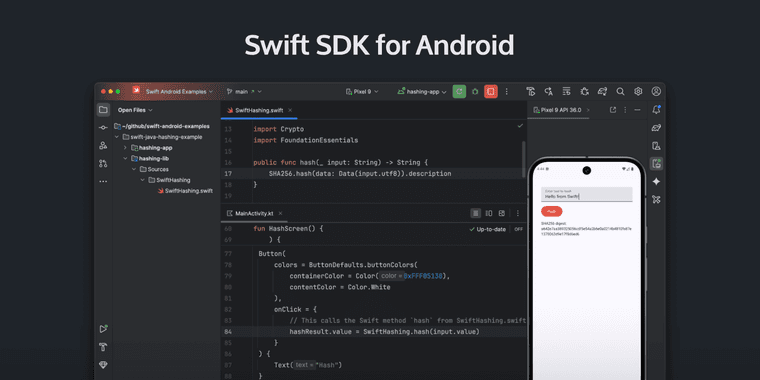Viewport: 760px width, 380px height.
Task: Collapse the Sources folder
Action: (x=134, y=169)
